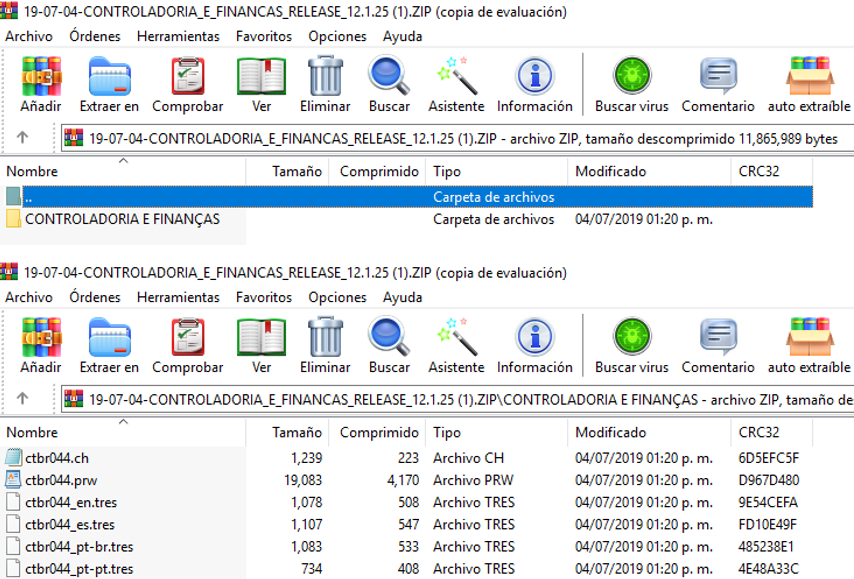Click the path field in the bottom window
The image size is (854, 579).
(x=458, y=399)
